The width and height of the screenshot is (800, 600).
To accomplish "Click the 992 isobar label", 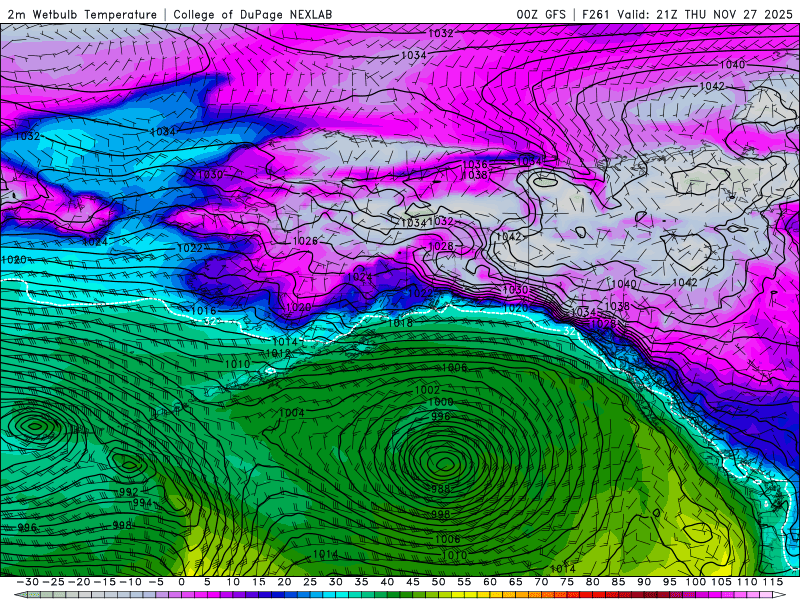I will [x=128, y=492].
